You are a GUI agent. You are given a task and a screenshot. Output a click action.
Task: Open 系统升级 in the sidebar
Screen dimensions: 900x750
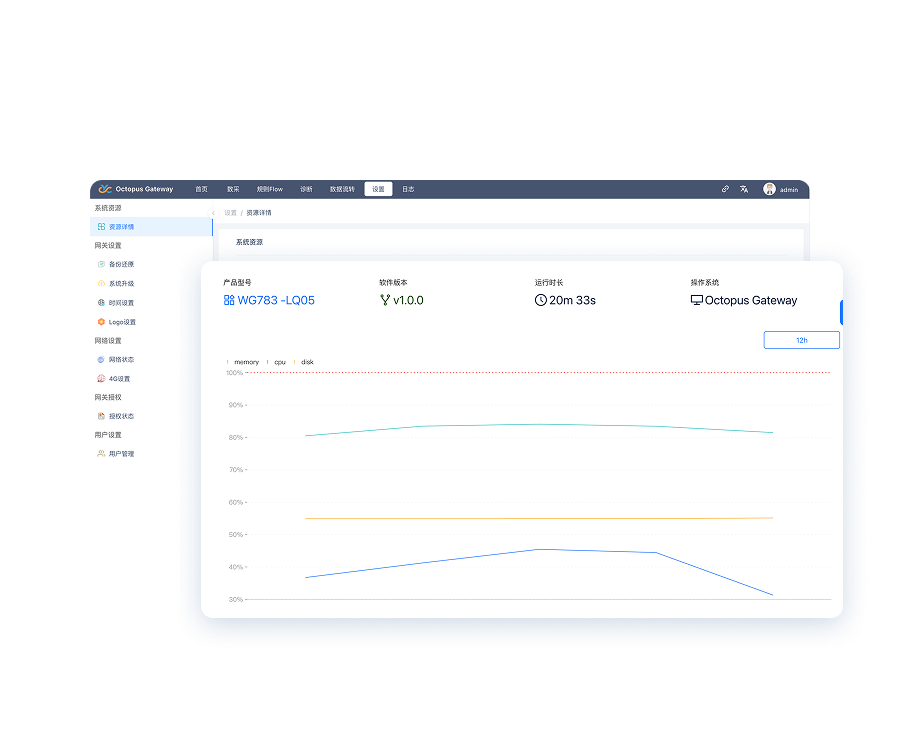click(121, 284)
